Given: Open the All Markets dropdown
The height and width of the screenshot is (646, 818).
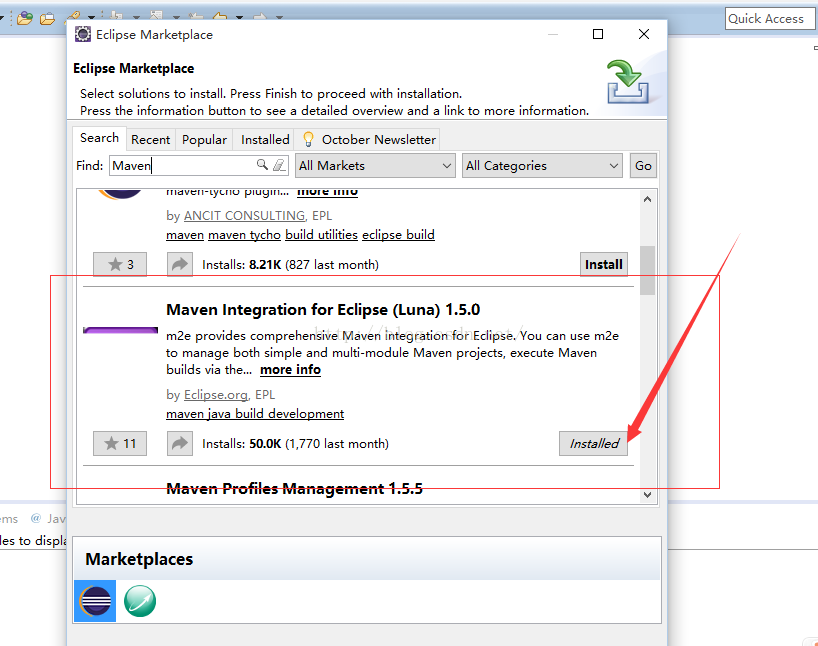Looking at the screenshot, I should pos(375,165).
